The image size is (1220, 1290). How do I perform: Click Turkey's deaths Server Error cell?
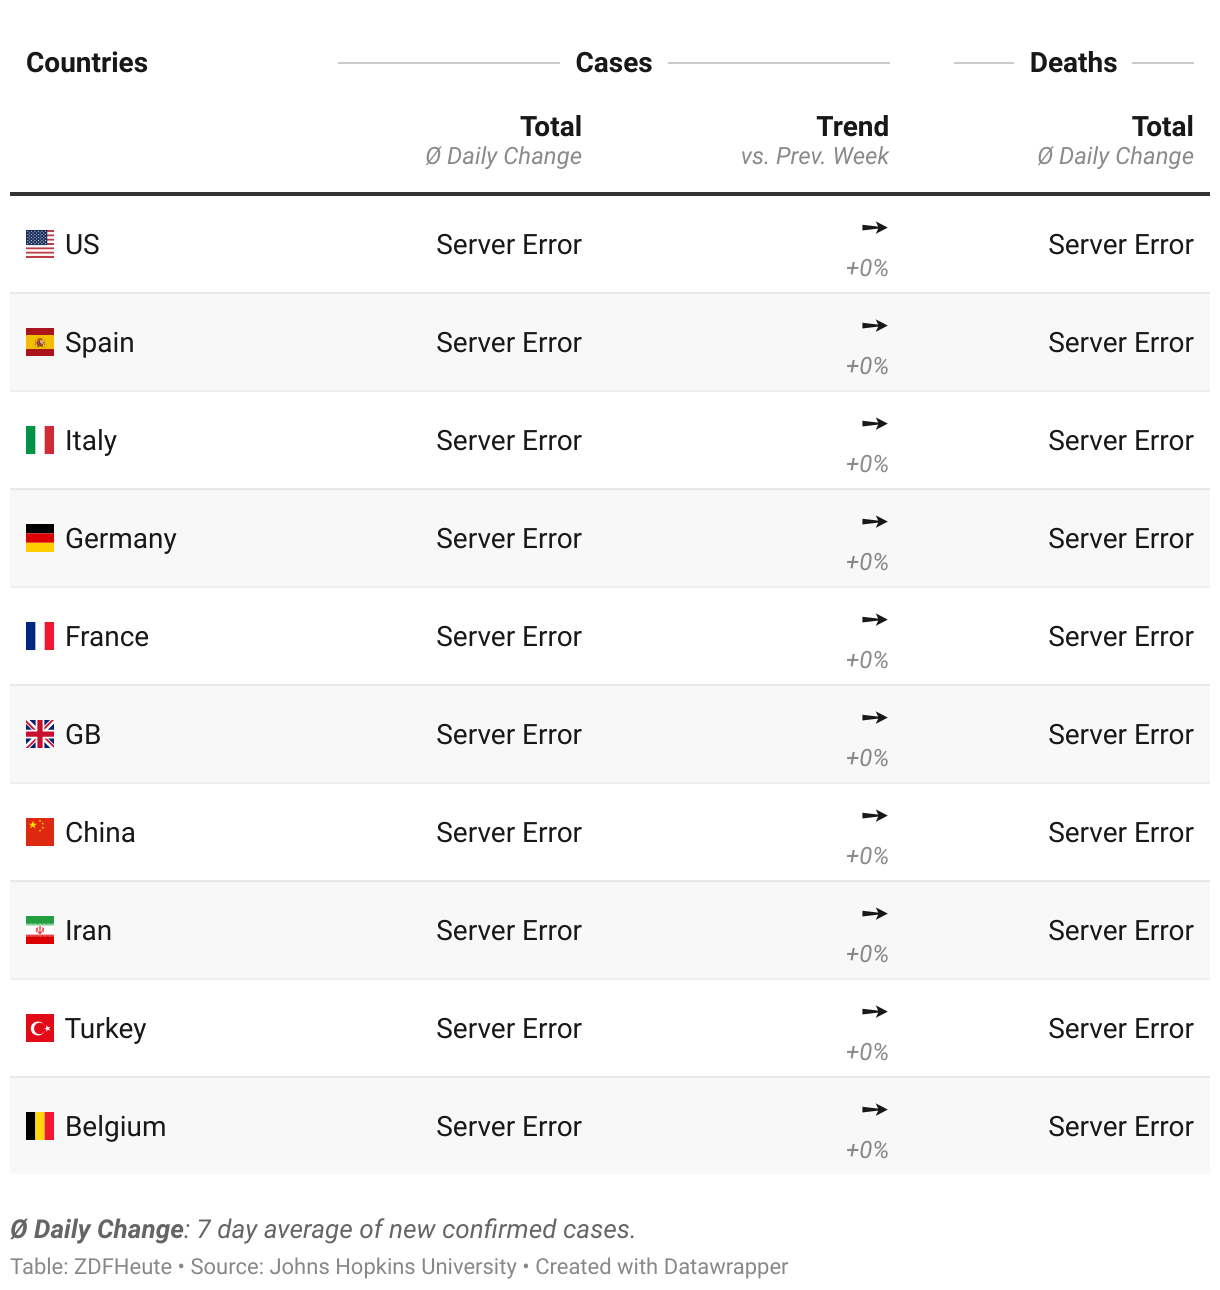pyautogui.click(x=1120, y=1029)
